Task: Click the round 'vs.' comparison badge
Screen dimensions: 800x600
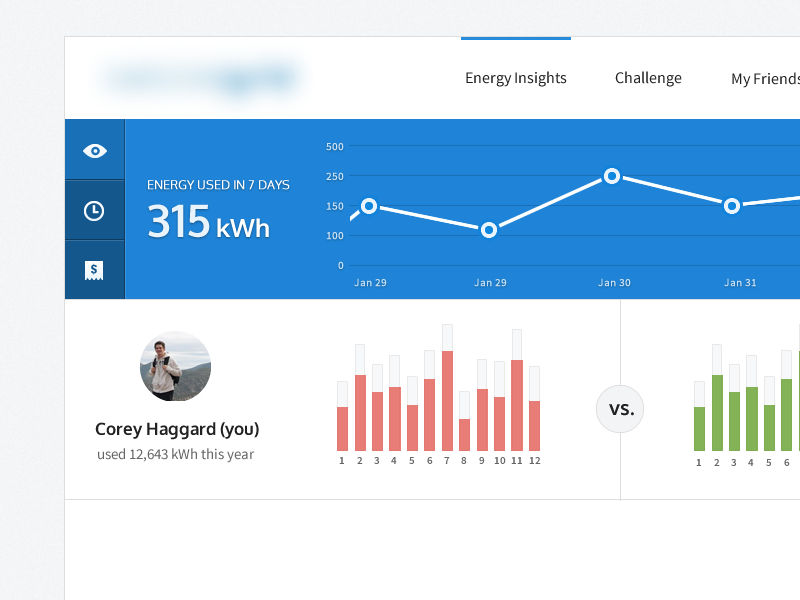Action: click(620, 409)
